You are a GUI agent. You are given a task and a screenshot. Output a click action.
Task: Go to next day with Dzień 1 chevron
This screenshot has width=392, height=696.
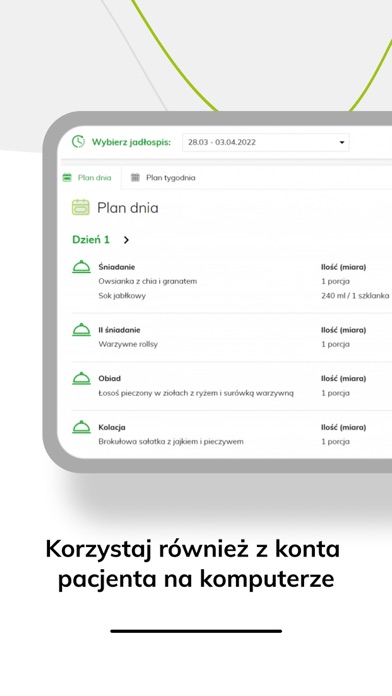[126, 240]
